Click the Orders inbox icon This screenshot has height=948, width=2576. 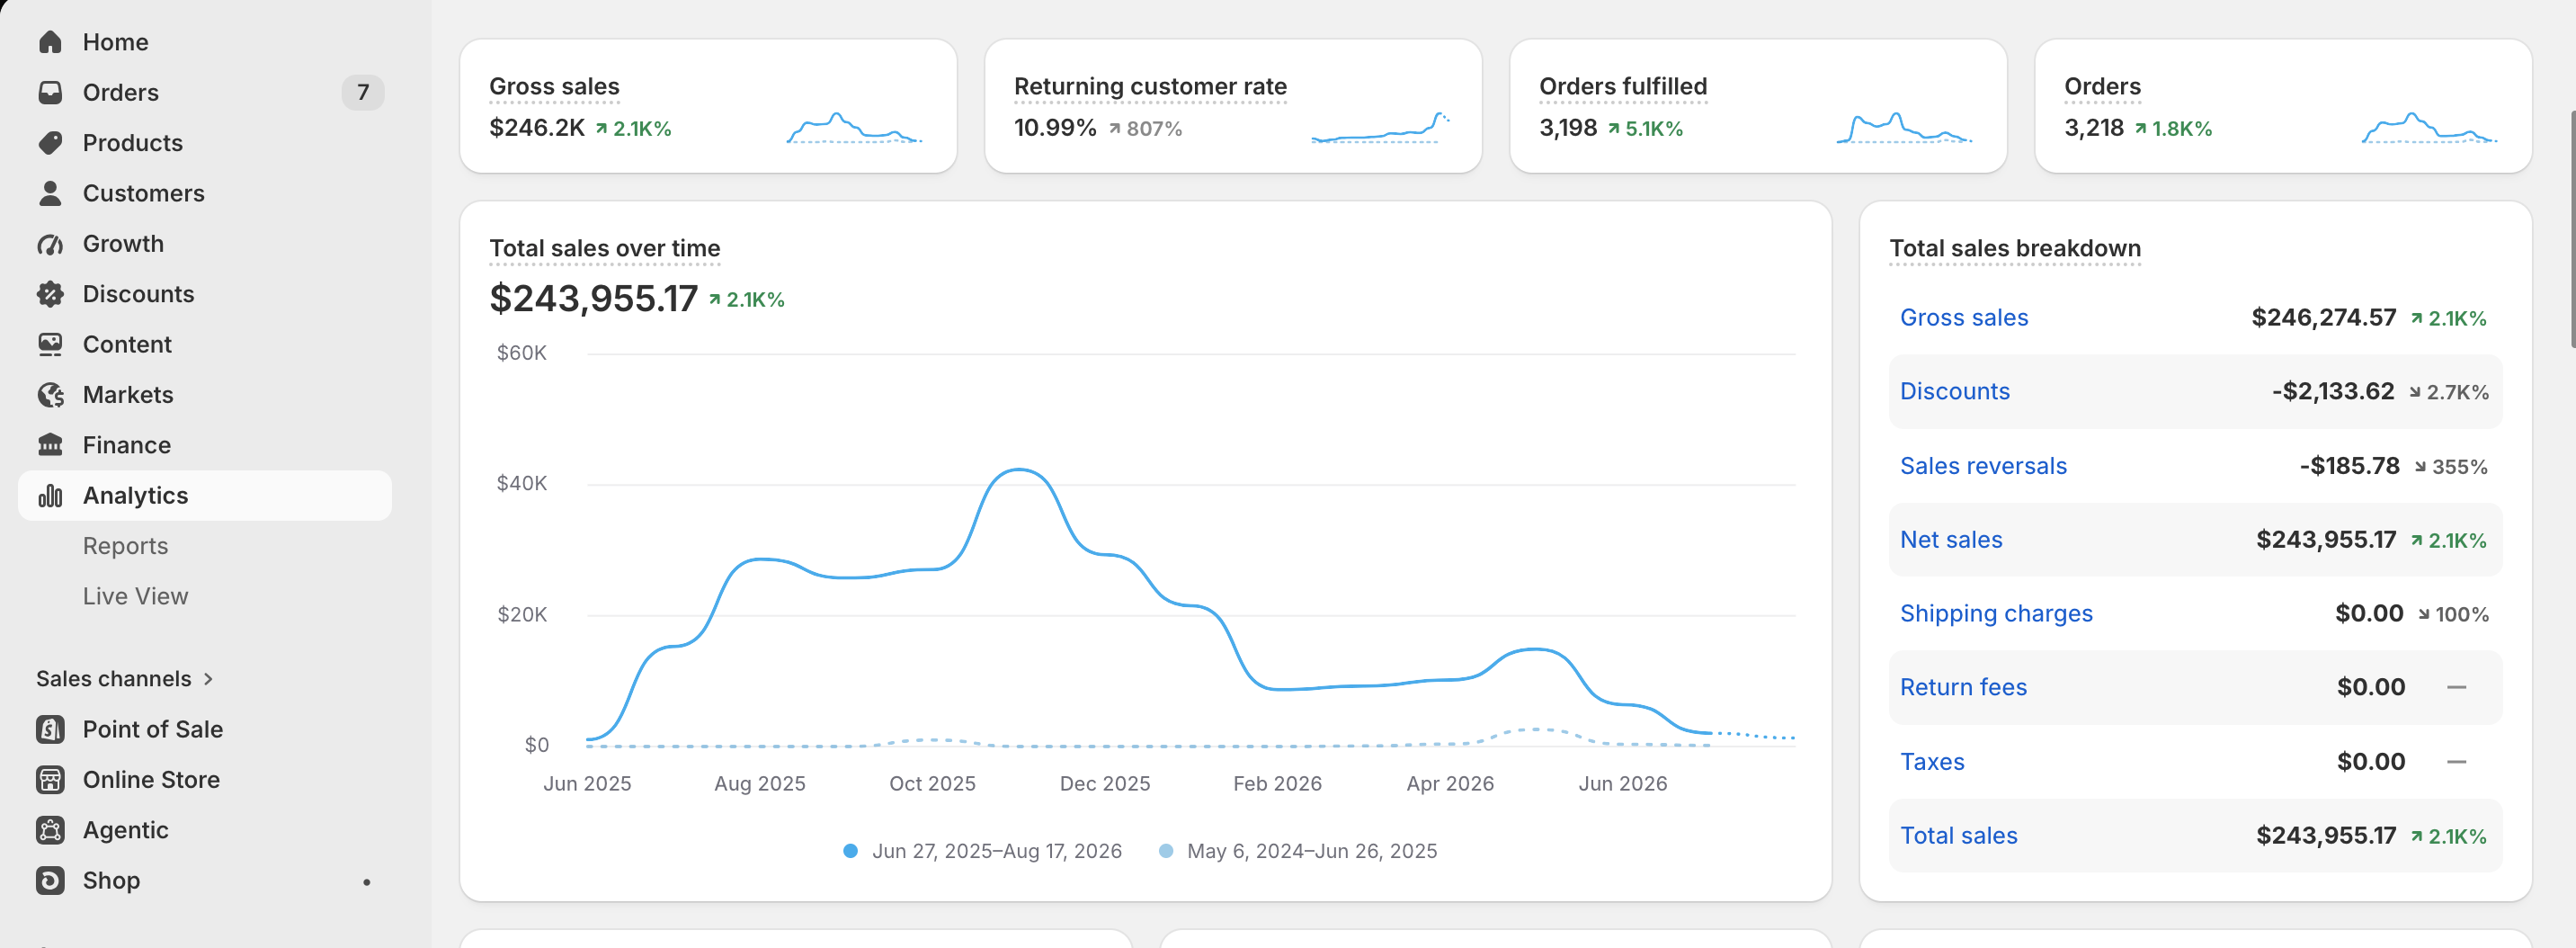[50, 92]
